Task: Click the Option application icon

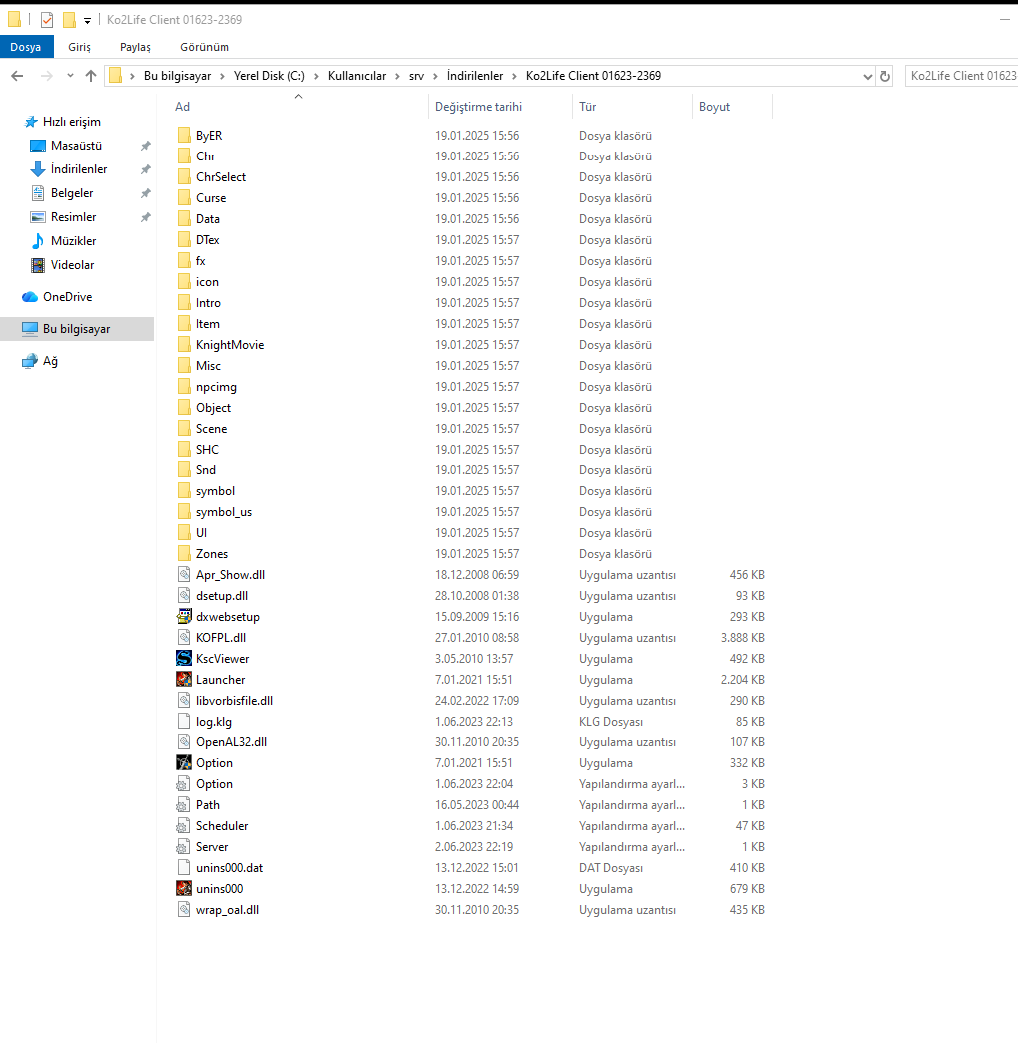Action: [184, 762]
